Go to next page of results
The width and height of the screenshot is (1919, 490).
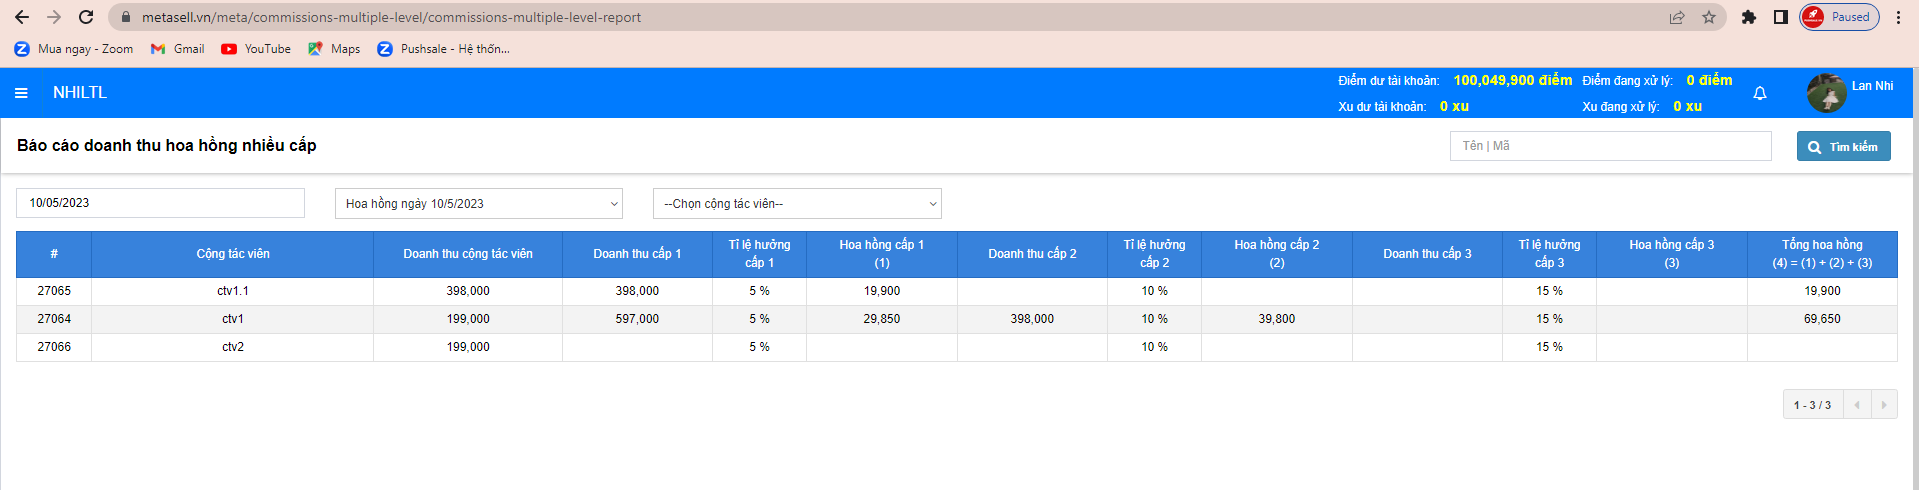(1884, 405)
